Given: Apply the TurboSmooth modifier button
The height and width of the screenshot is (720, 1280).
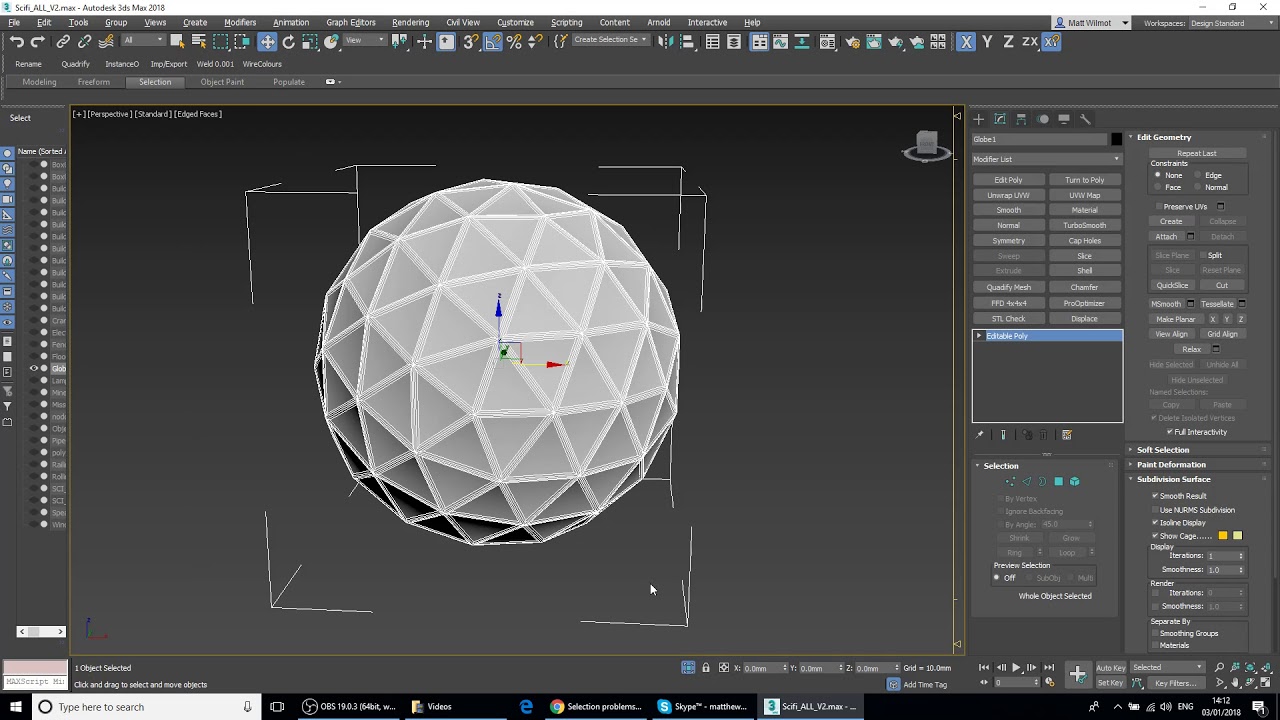Looking at the screenshot, I should click(x=1084, y=225).
